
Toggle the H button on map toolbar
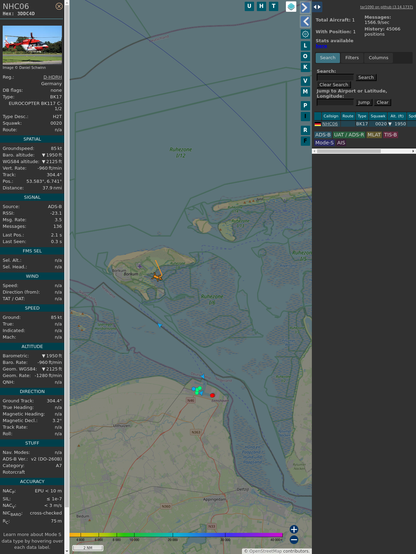261,6
